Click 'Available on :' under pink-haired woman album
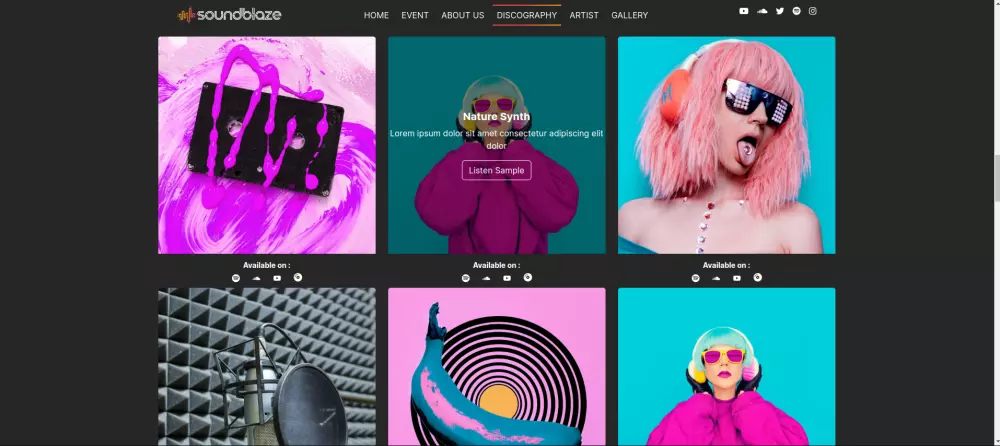The image size is (1000, 446). (726, 265)
